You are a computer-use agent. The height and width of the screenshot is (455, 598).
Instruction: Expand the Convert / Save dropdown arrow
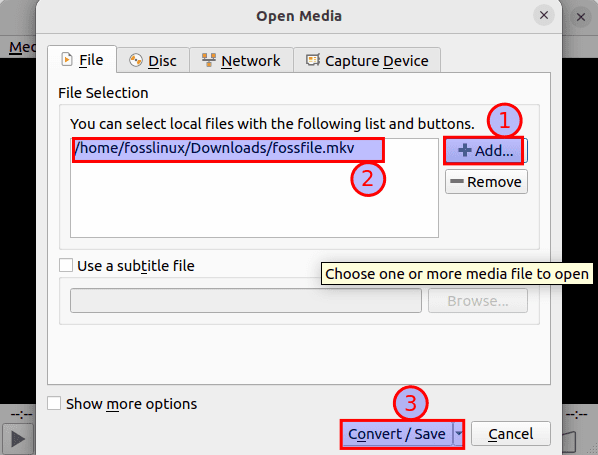[459, 433]
